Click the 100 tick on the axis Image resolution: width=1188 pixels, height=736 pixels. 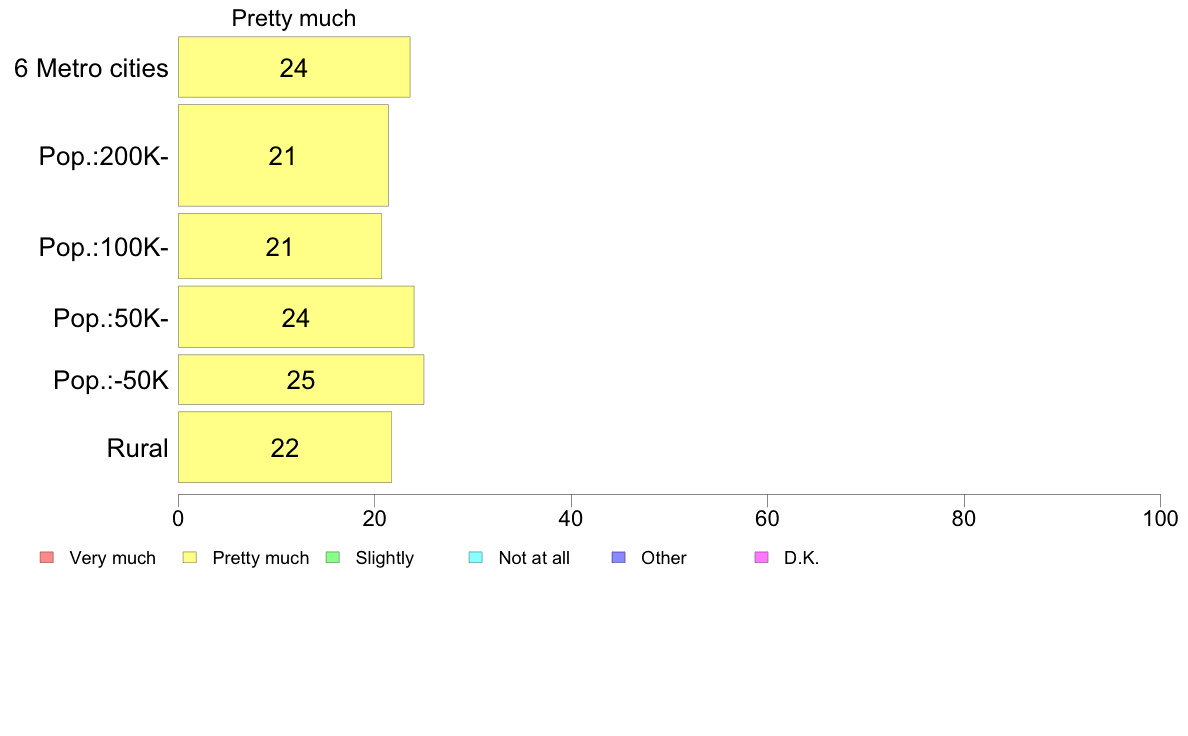tap(1160, 518)
